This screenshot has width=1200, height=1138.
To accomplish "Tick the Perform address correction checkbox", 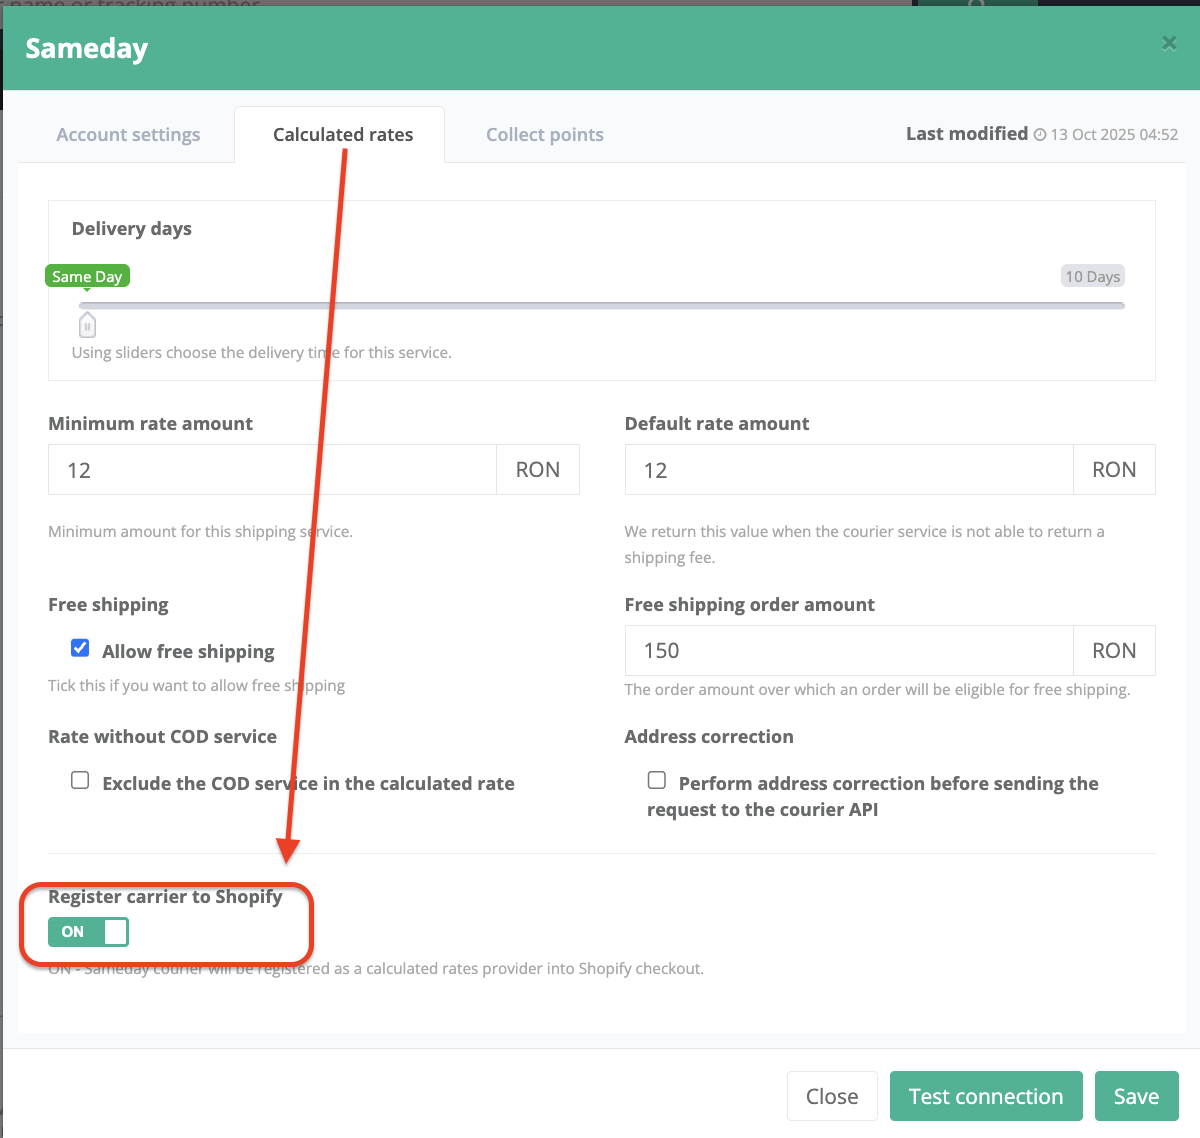I will 657,780.
